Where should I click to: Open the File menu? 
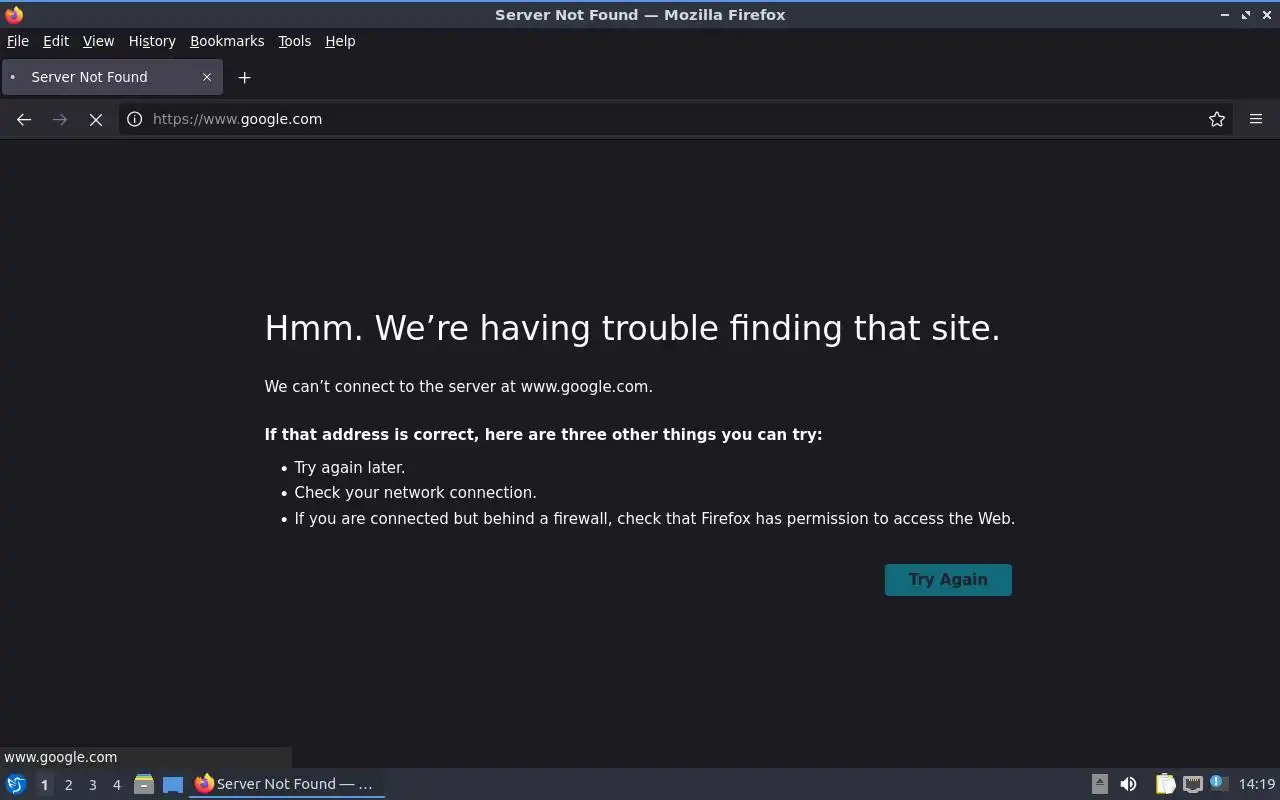[x=18, y=41]
